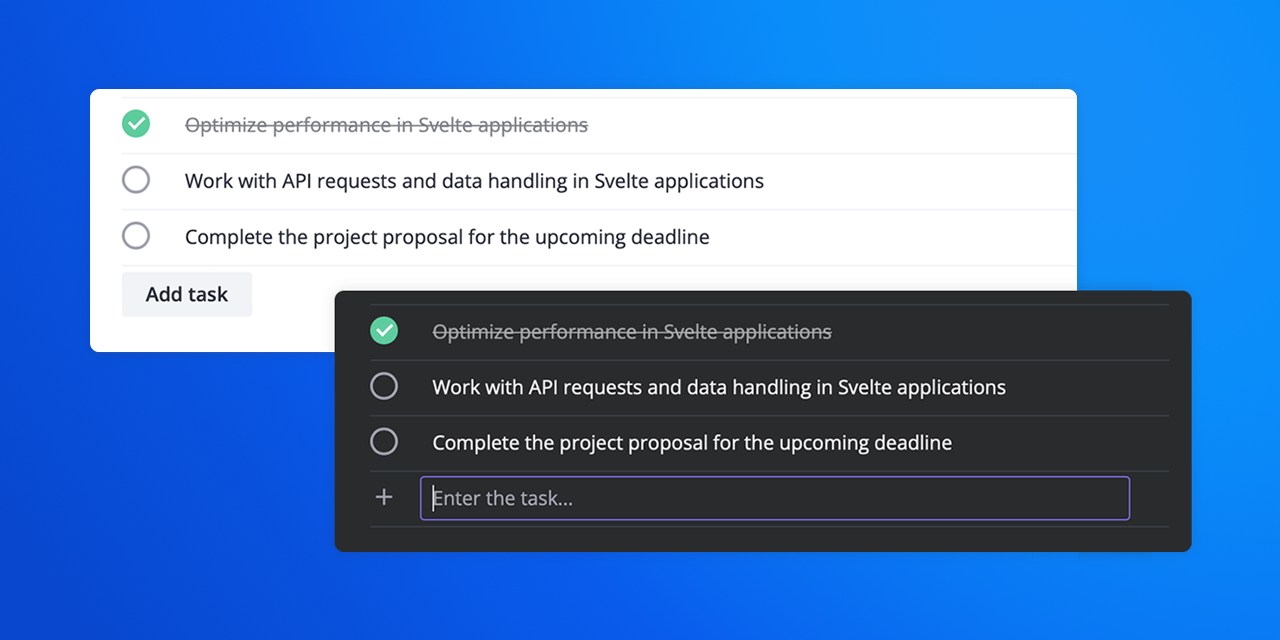
Task: Uncheck the green checkmark in the dark task list
Action: (x=384, y=330)
